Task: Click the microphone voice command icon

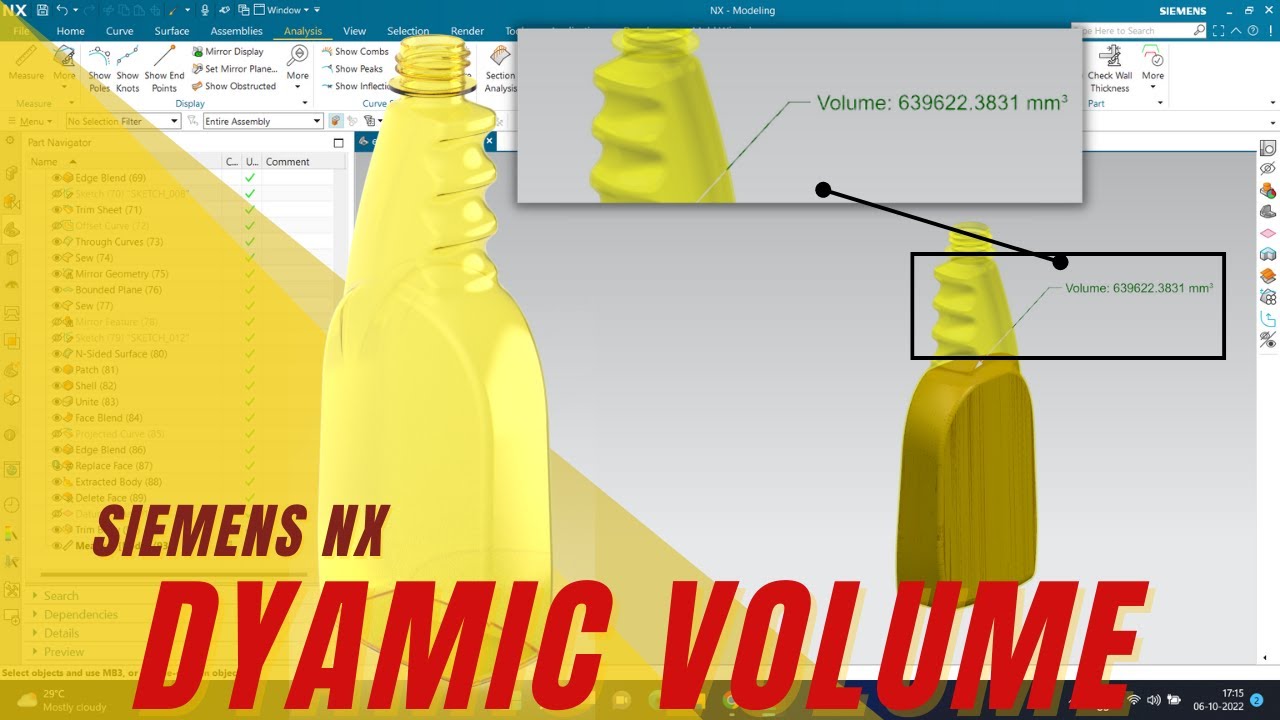Action: [205, 10]
